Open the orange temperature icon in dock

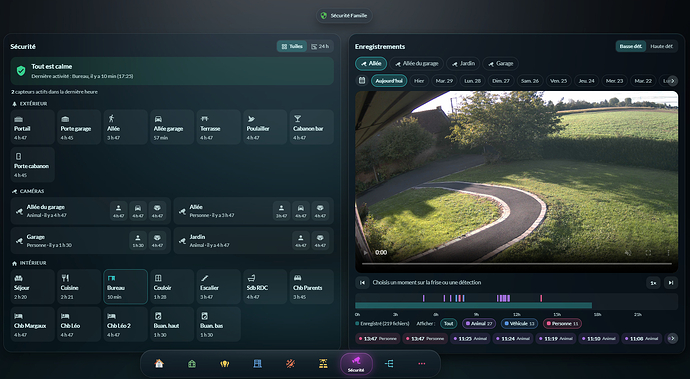290,364
